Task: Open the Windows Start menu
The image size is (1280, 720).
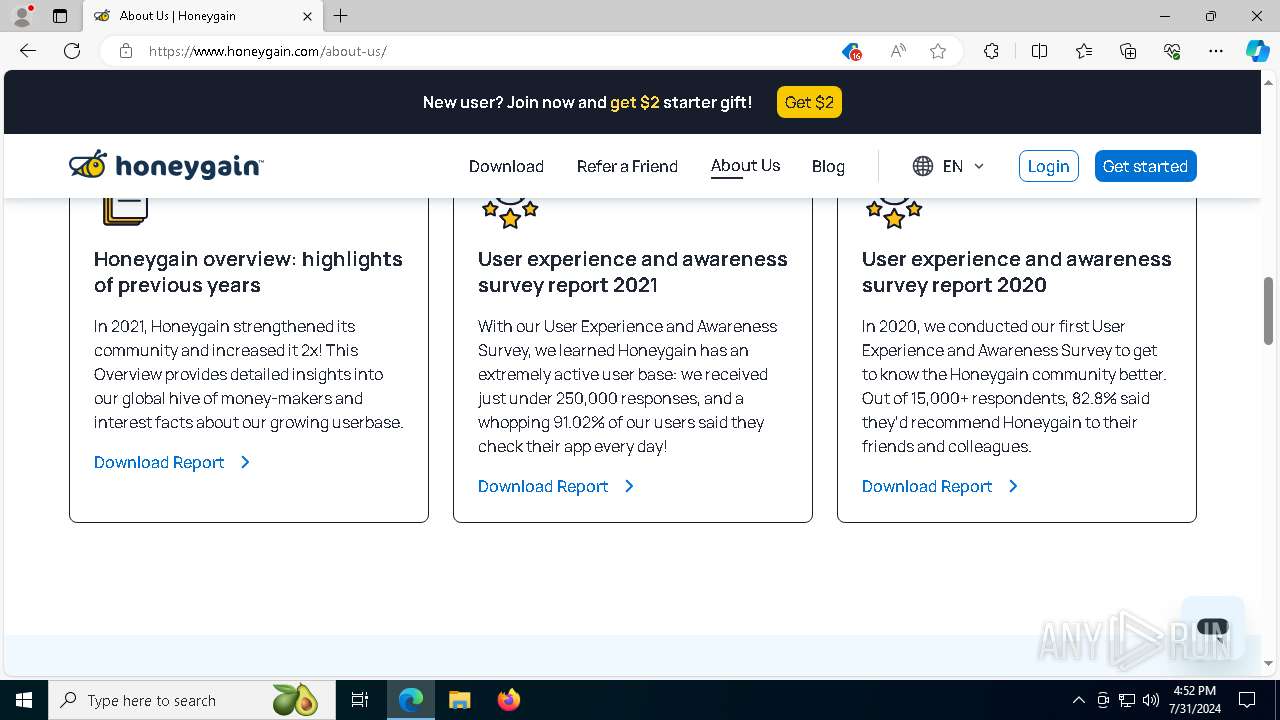Action: pos(24,700)
